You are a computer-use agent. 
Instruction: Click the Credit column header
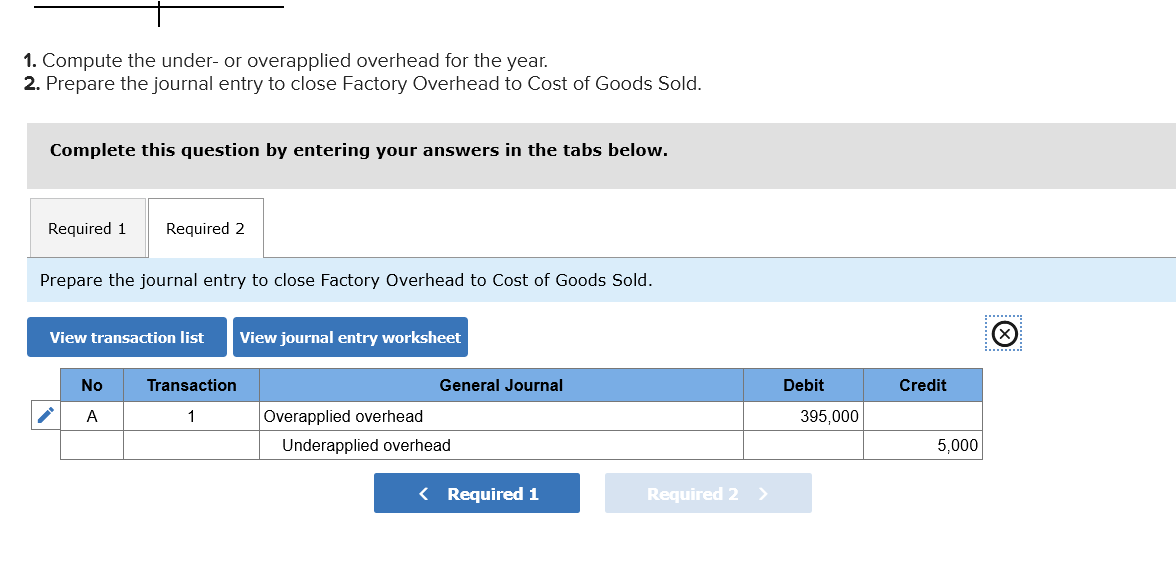point(922,385)
